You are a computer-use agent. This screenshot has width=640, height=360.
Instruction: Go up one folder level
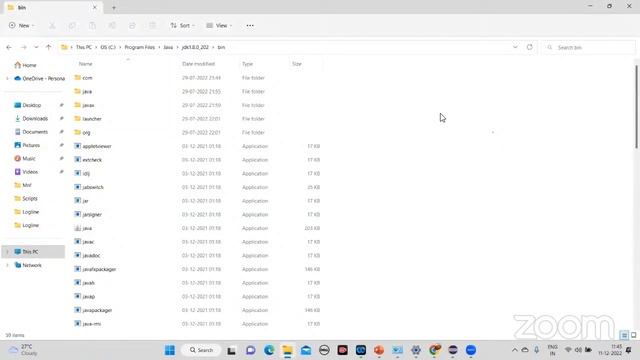tap(49, 47)
